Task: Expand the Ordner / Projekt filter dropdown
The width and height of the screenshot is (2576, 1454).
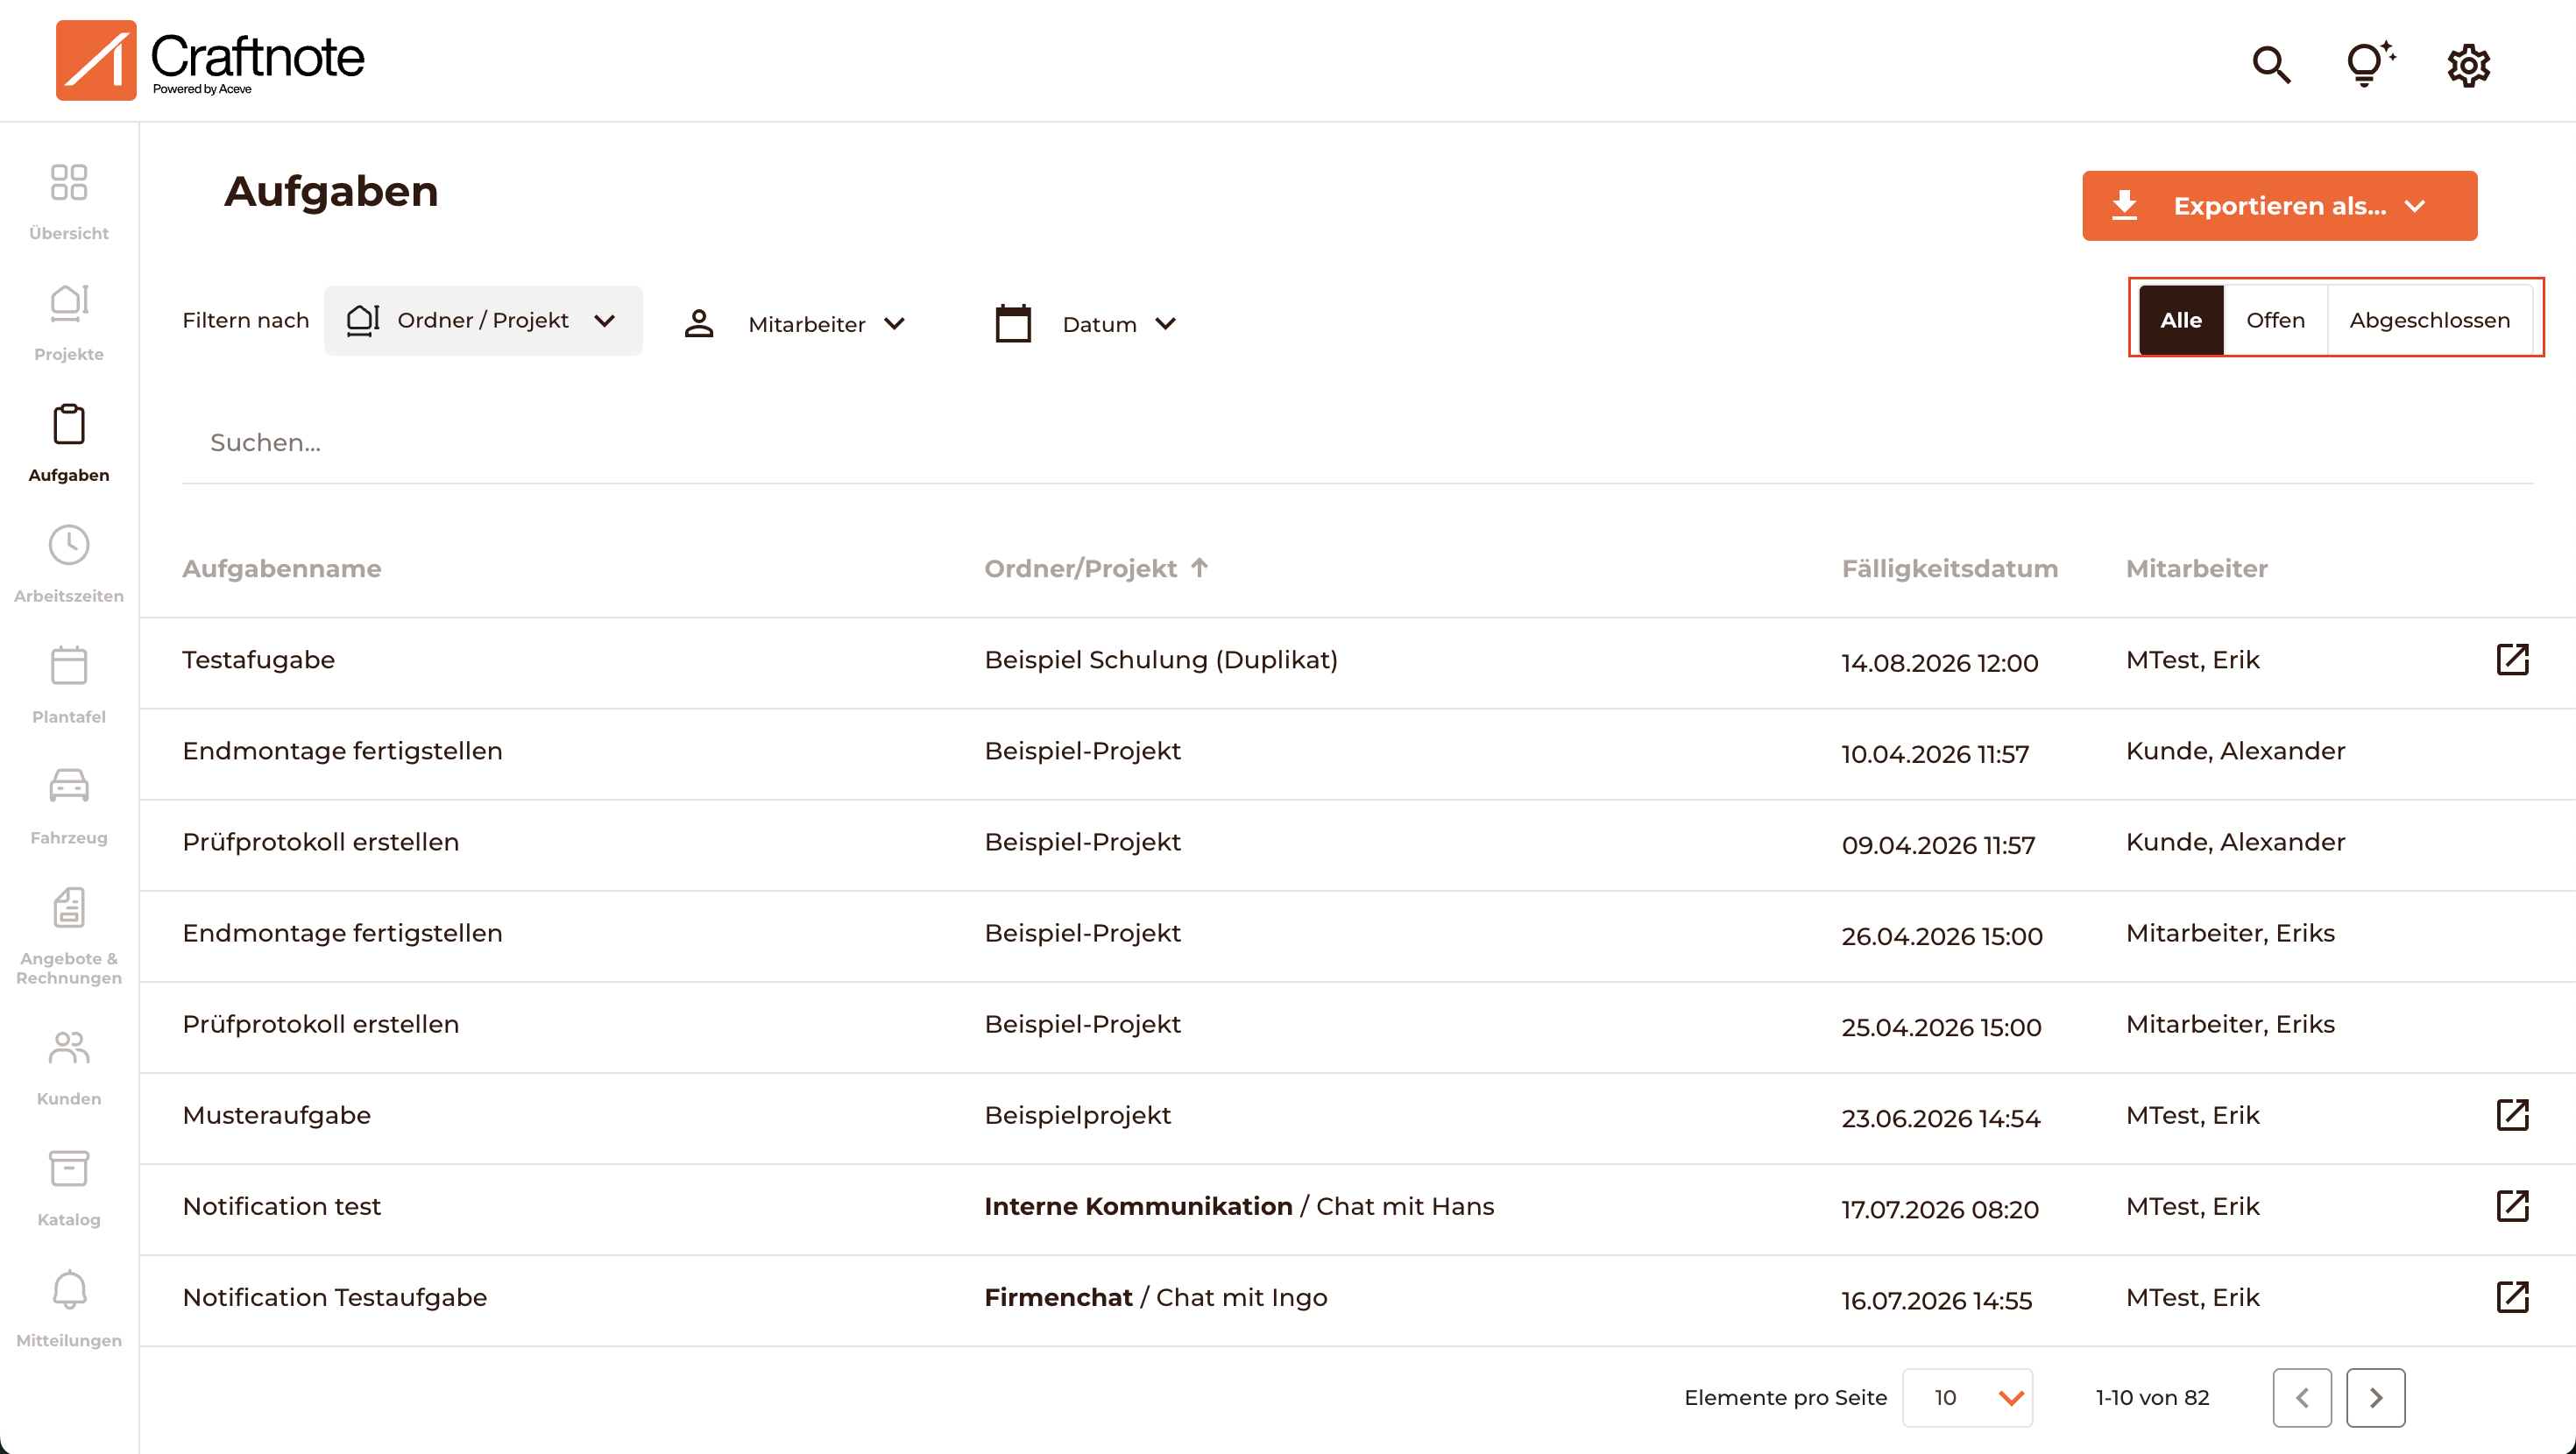Action: pos(483,320)
